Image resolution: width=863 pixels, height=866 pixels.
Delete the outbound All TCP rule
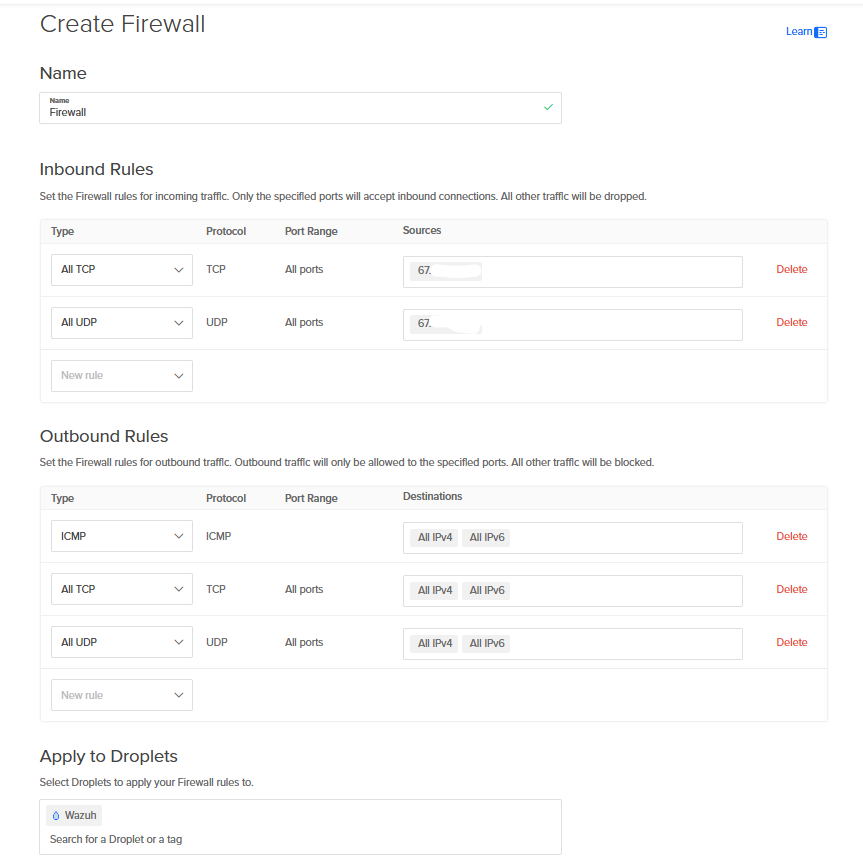[791, 589]
